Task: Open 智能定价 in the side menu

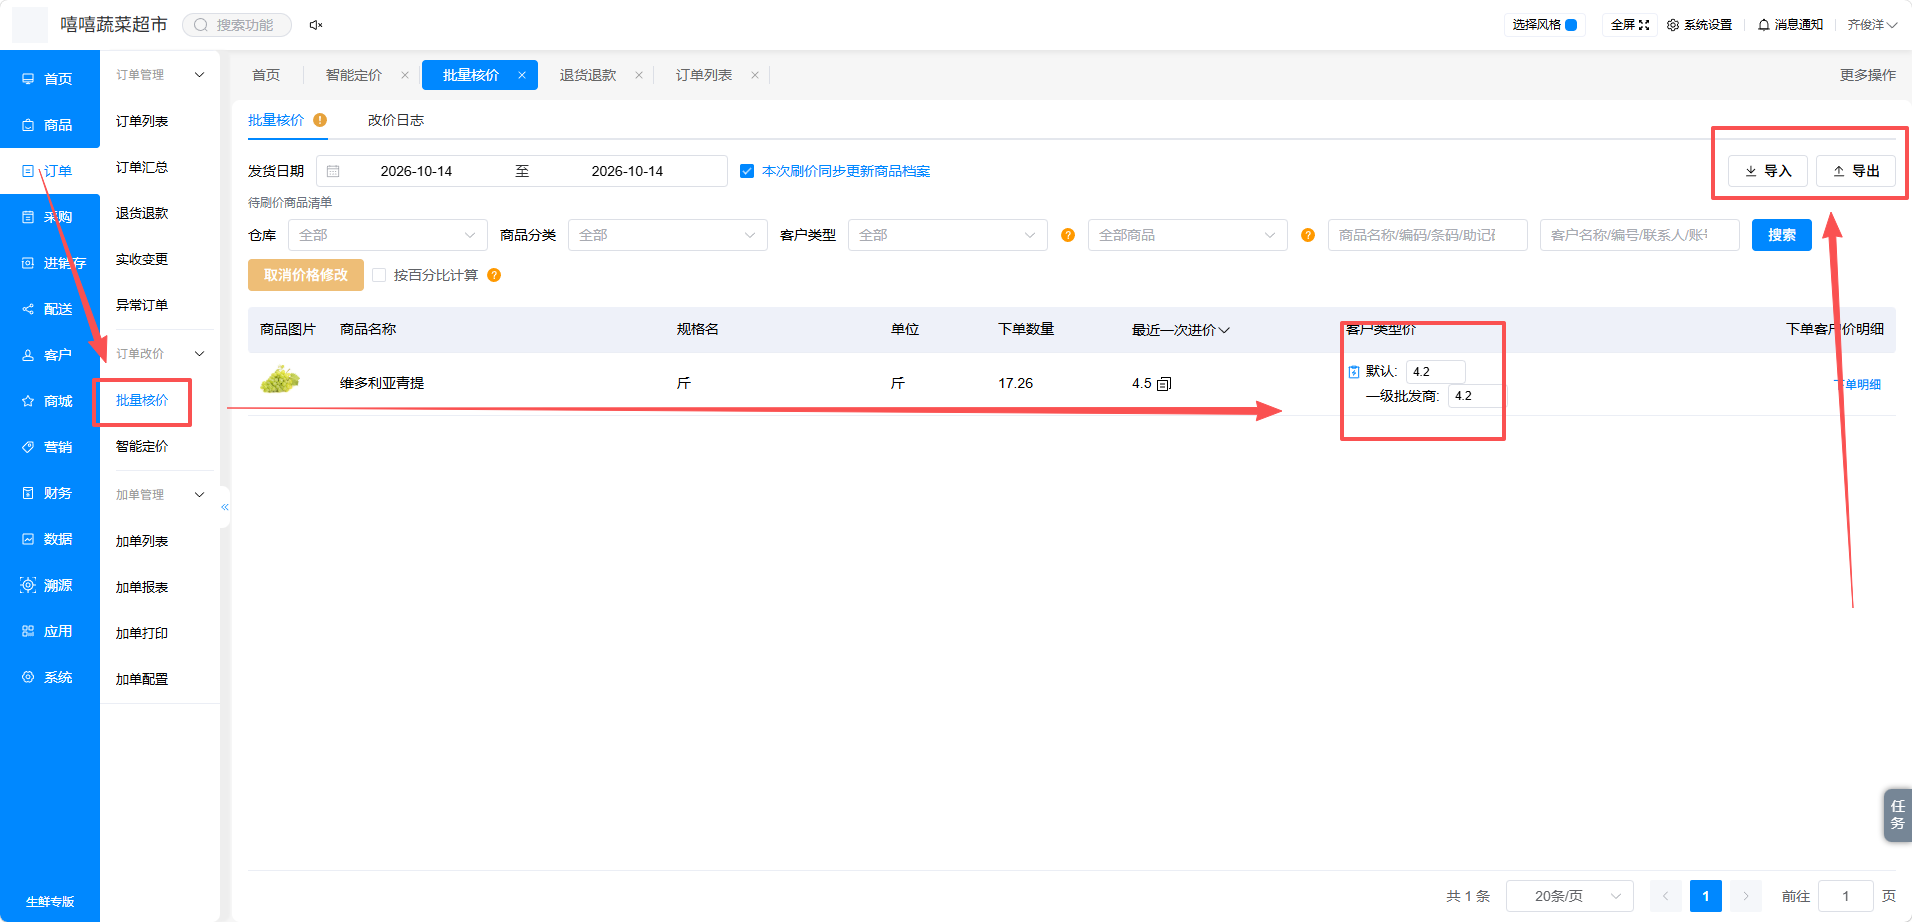Action: tap(142, 446)
